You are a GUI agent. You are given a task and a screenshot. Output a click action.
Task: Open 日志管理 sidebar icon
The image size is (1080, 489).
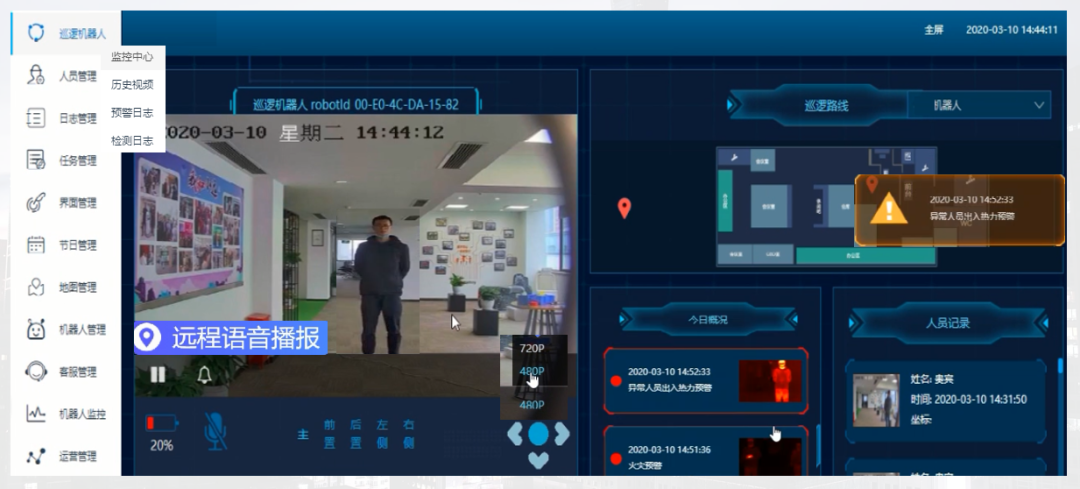pyautogui.click(x=37, y=118)
